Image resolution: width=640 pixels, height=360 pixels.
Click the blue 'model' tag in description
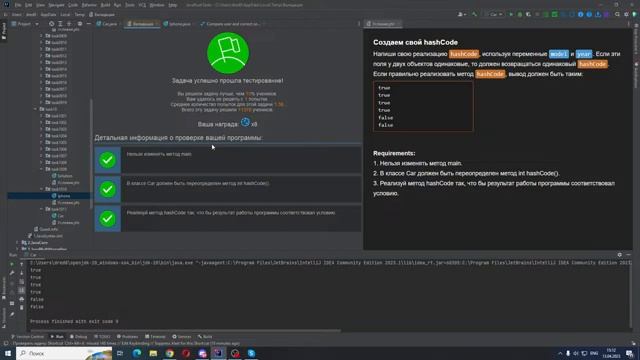point(559,54)
